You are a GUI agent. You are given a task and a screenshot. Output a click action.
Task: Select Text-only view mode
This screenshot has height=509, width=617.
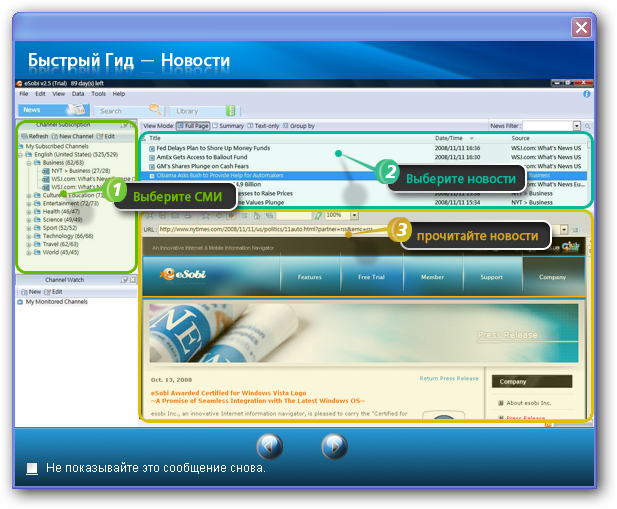tap(263, 126)
